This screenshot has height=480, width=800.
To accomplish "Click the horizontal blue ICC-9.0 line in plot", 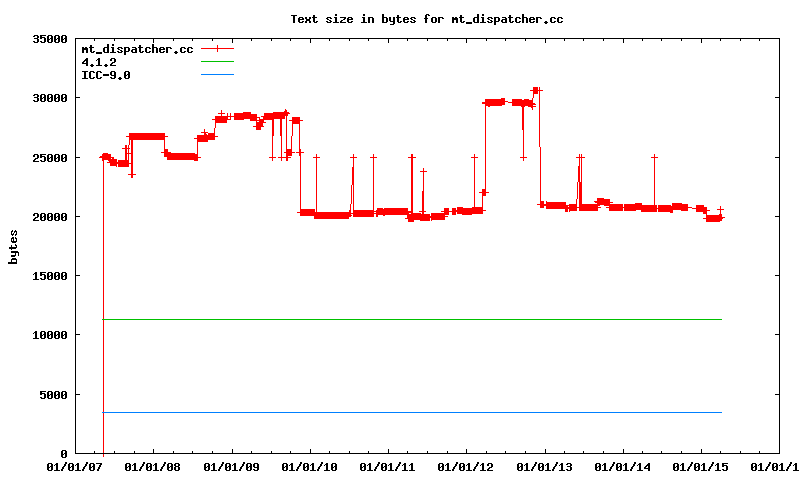I will (x=400, y=412).
